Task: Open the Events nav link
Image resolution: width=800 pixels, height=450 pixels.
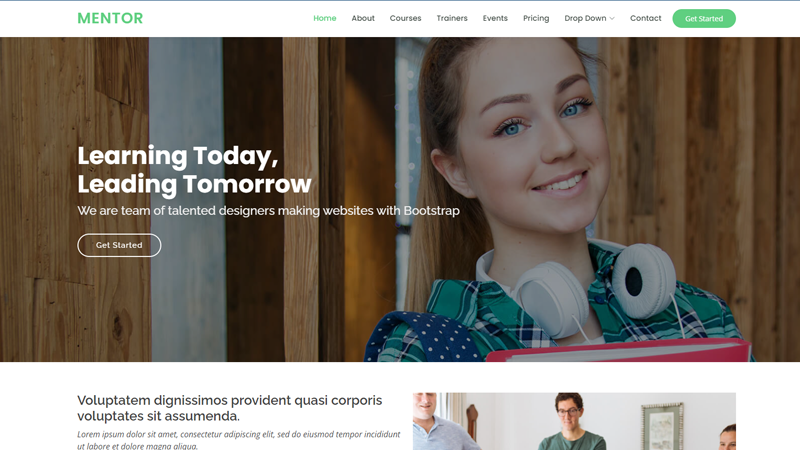Action: tap(495, 18)
